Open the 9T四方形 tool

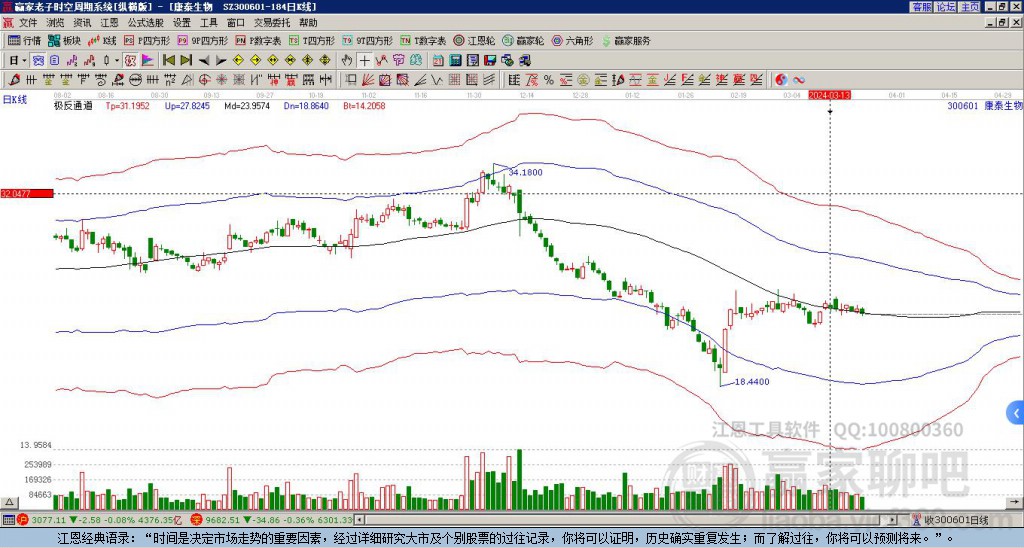pos(368,40)
